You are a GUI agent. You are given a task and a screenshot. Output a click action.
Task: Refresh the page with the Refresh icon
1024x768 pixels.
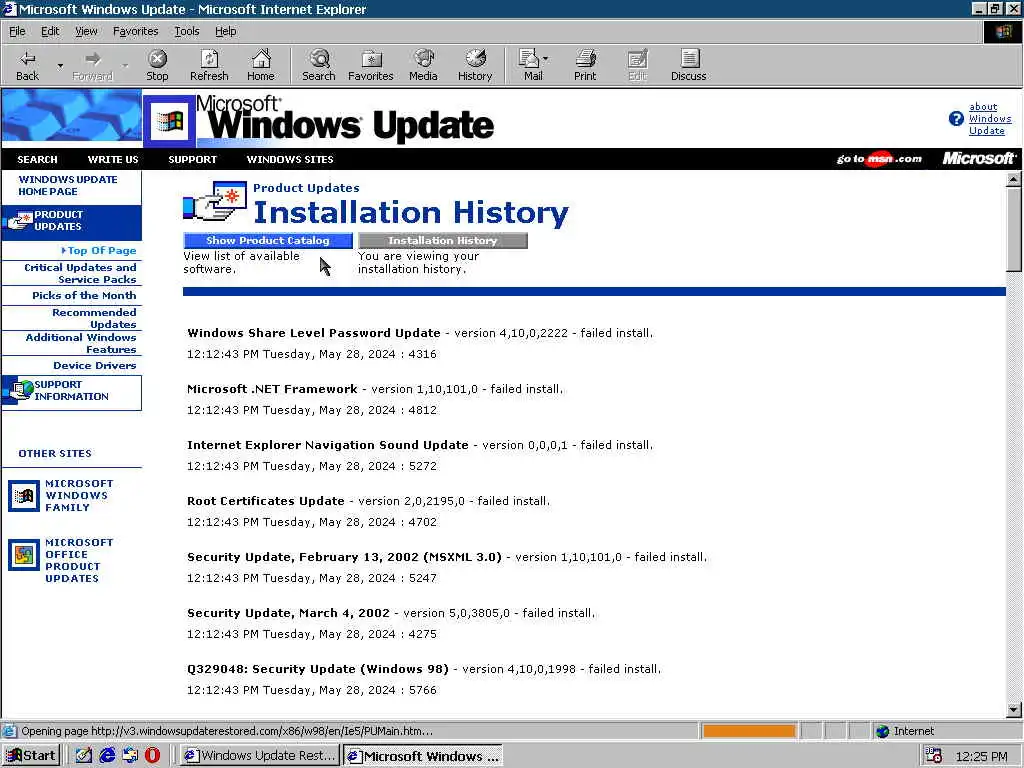pos(209,65)
